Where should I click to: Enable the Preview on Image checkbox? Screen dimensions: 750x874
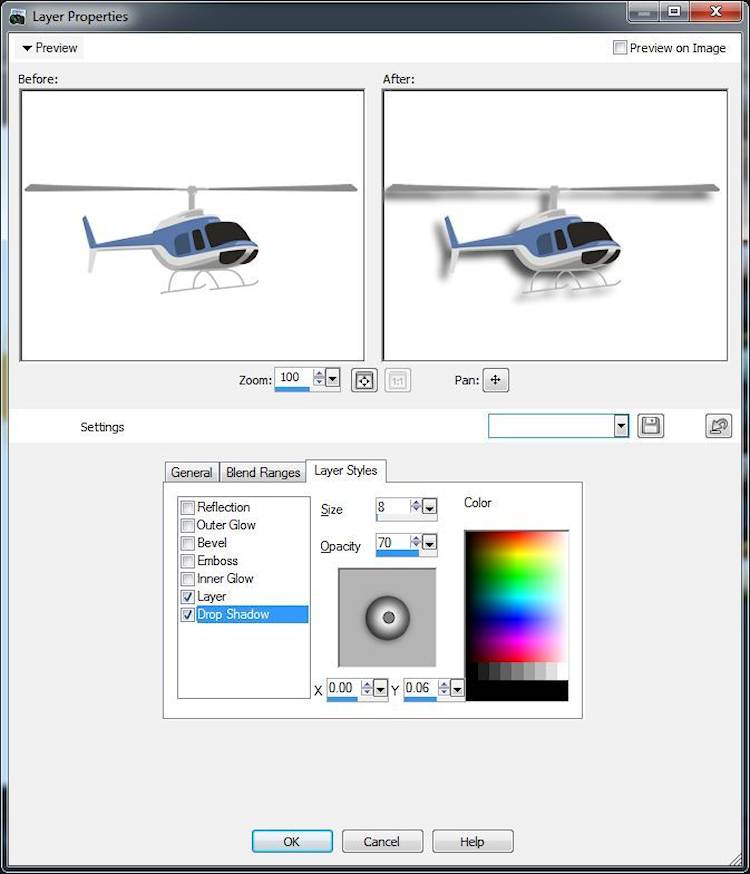coord(620,48)
